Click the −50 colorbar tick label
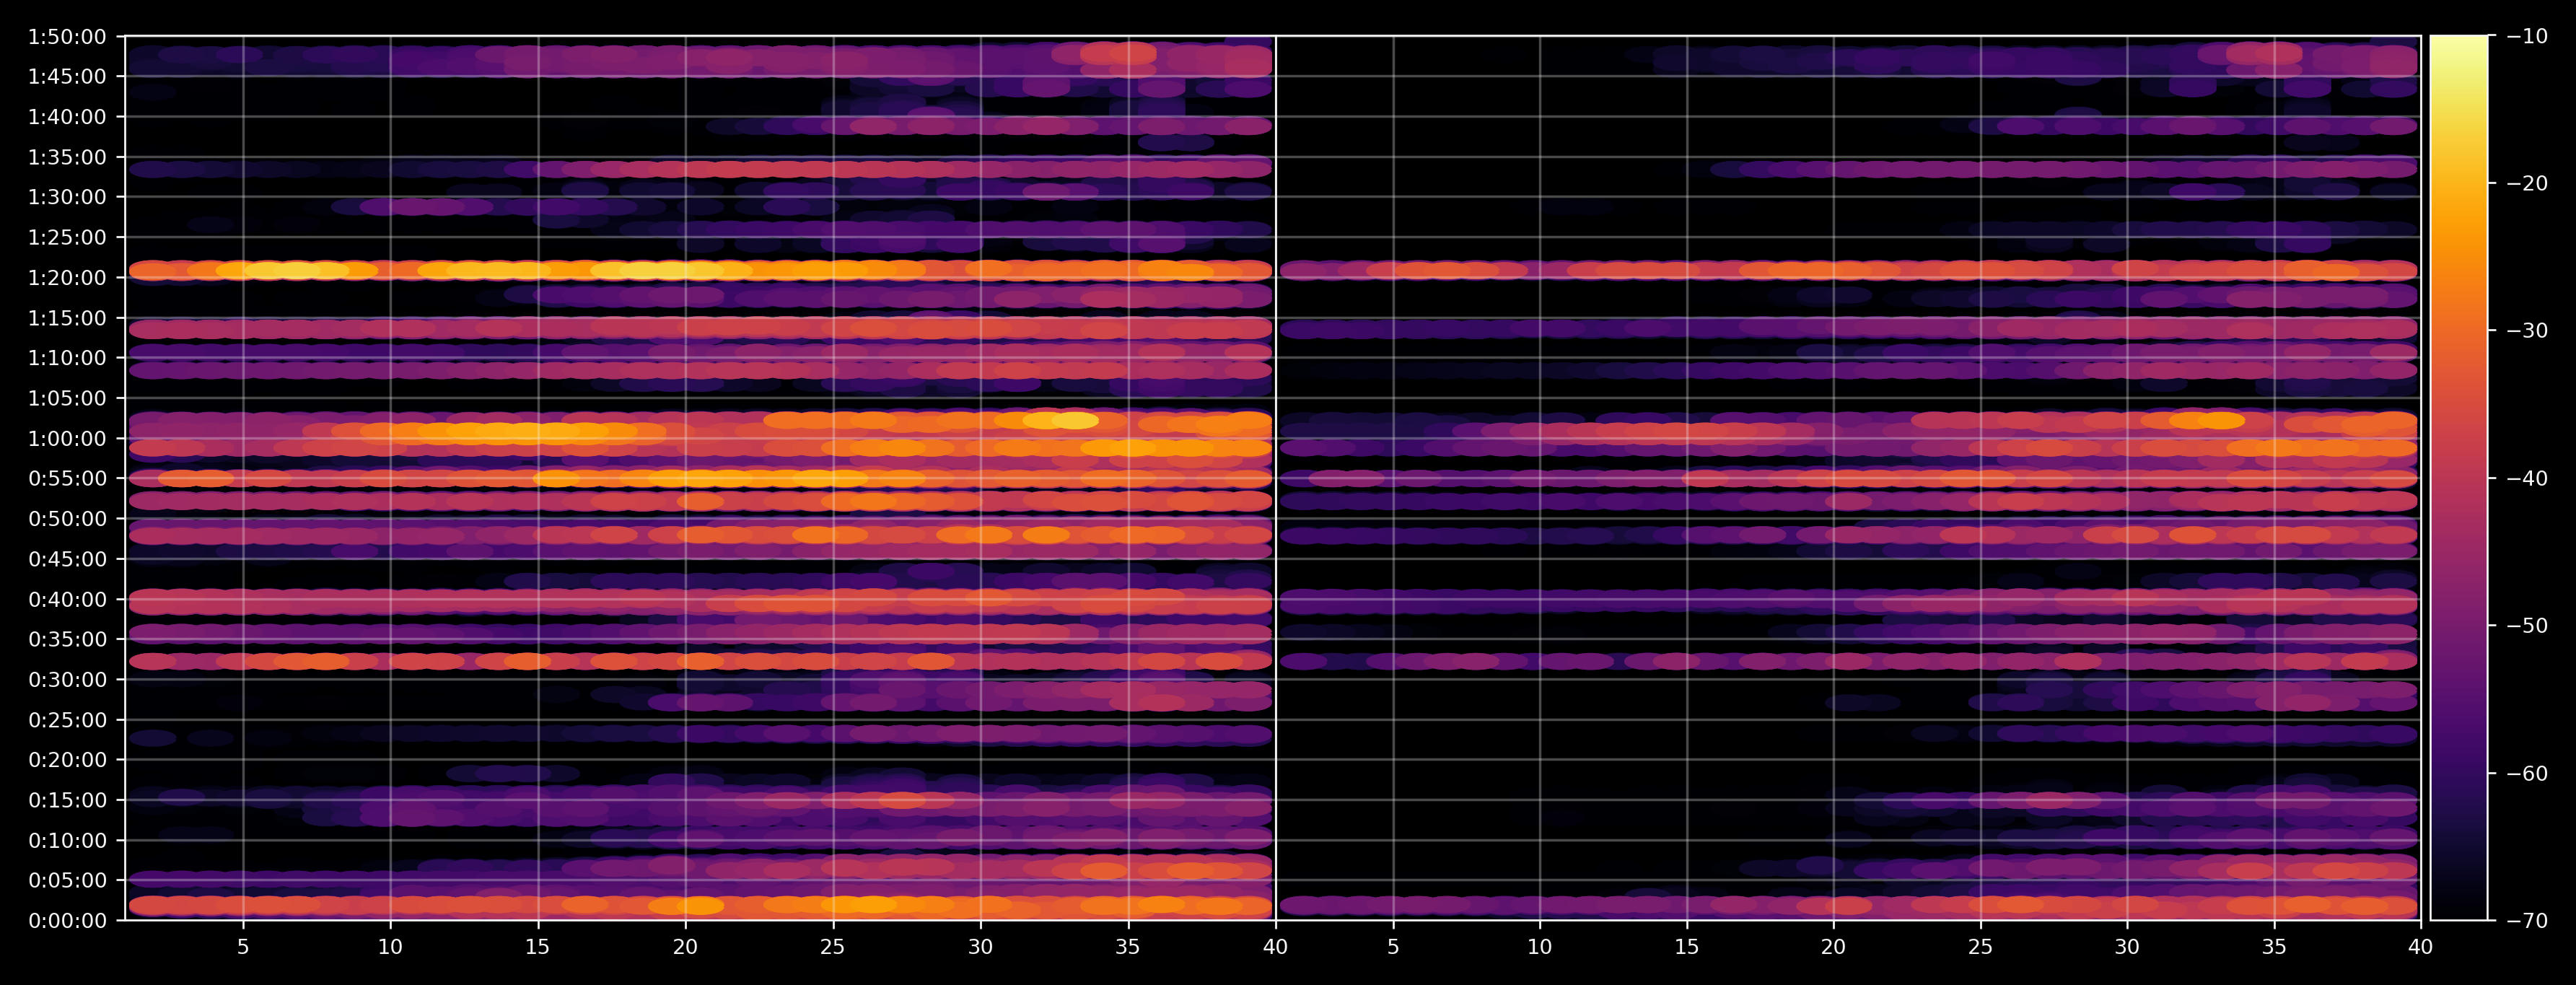 [2528, 626]
